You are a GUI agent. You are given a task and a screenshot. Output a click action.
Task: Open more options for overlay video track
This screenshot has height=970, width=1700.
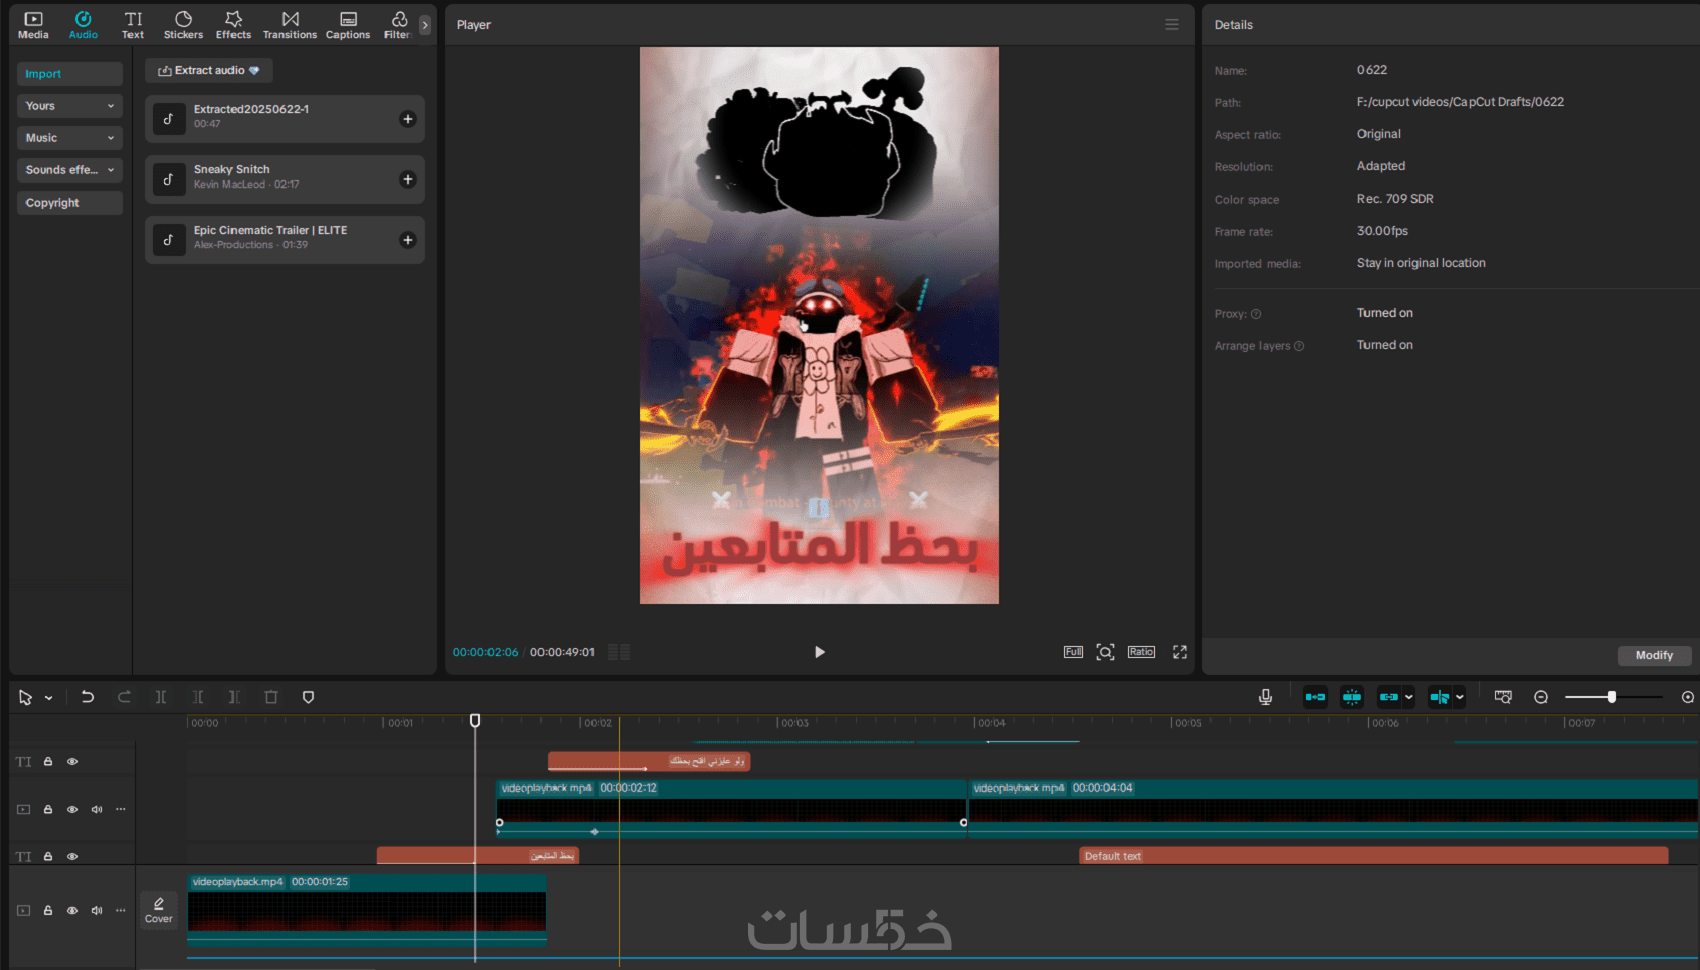(121, 810)
